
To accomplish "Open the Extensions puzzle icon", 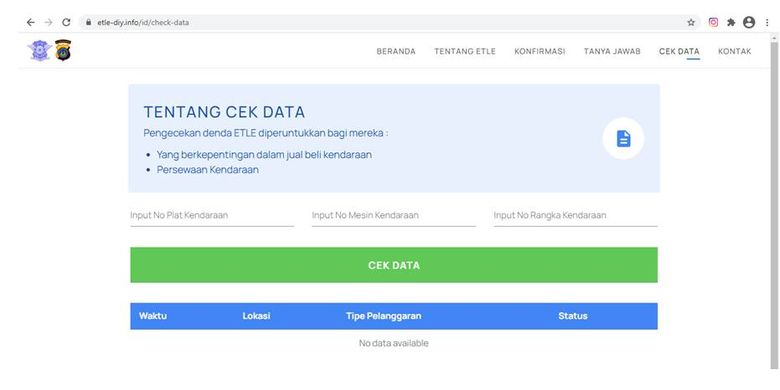I will pyautogui.click(x=731, y=22).
